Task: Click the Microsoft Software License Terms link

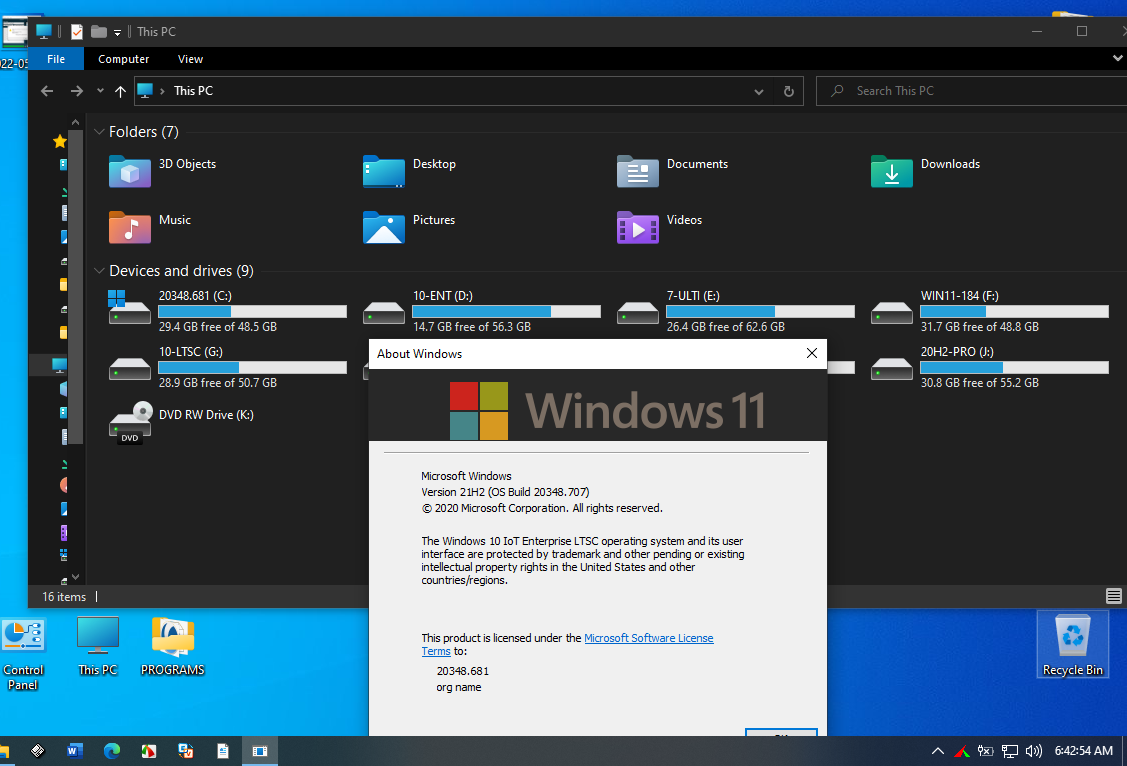Action: click(567, 645)
